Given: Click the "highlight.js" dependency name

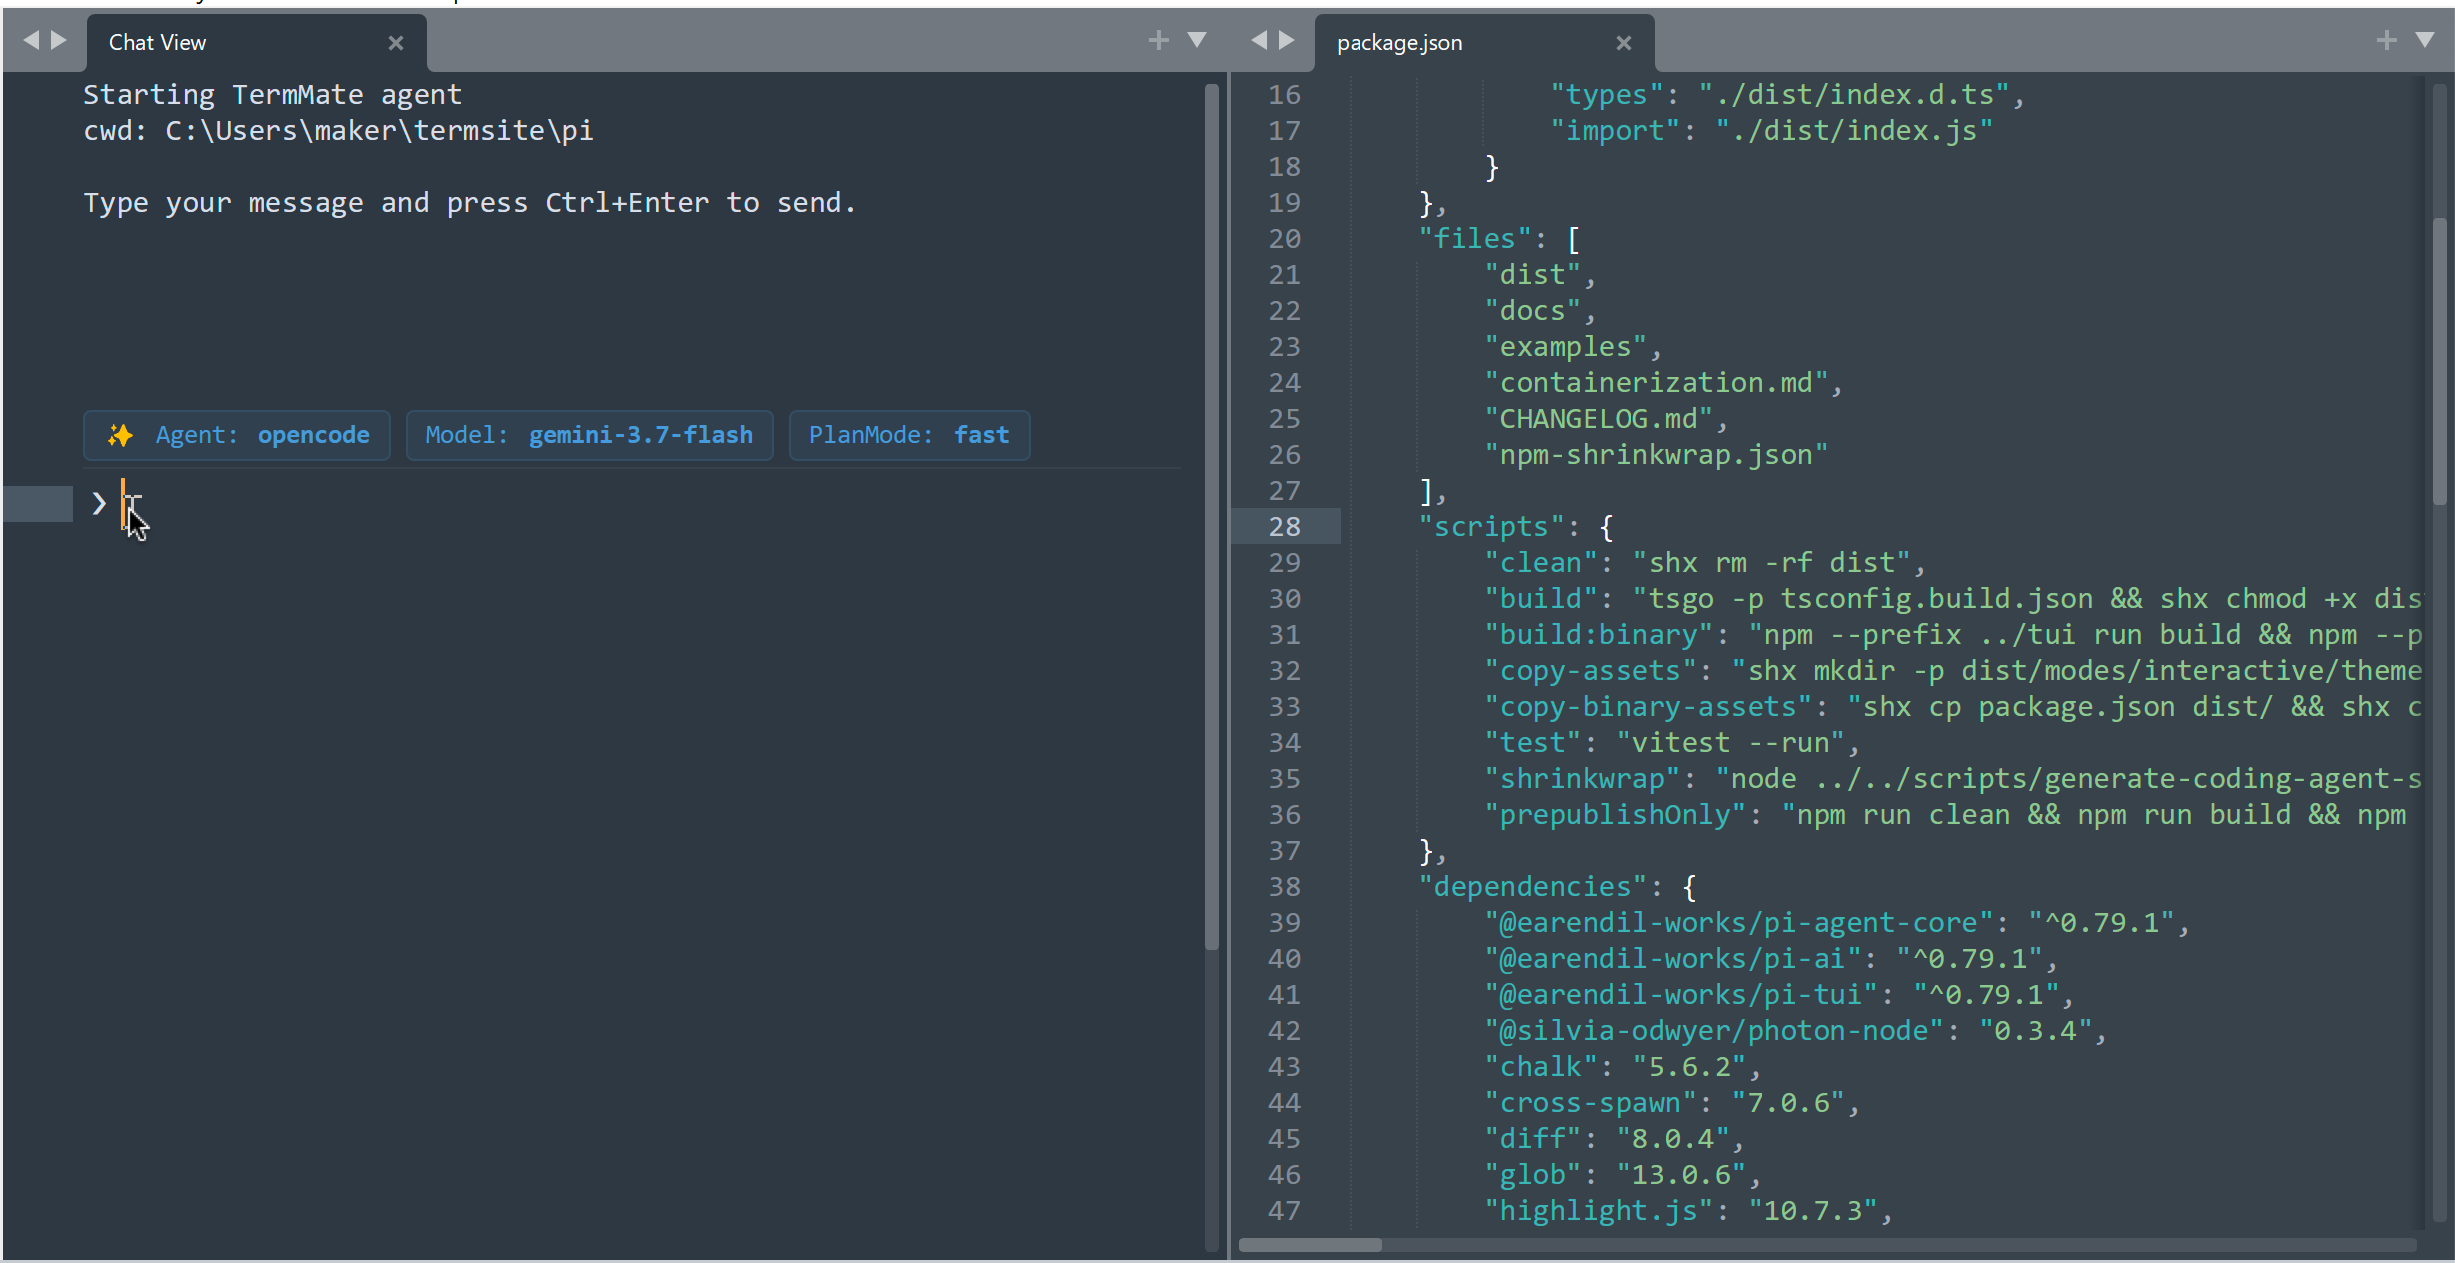Looking at the screenshot, I should pyautogui.click(x=1599, y=1210).
